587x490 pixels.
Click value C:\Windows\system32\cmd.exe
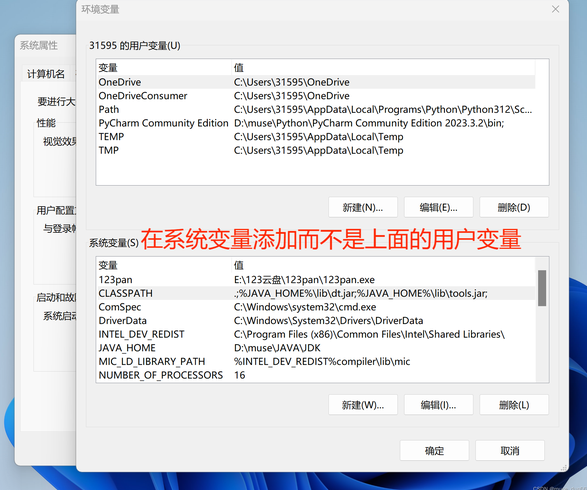(x=305, y=307)
